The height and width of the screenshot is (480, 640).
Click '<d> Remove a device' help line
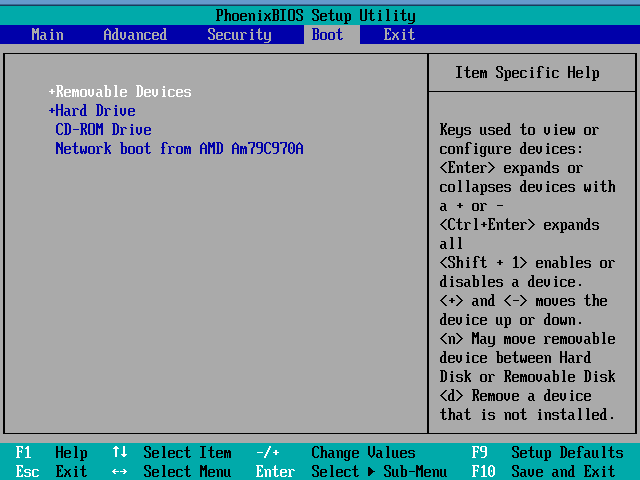pos(515,396)
